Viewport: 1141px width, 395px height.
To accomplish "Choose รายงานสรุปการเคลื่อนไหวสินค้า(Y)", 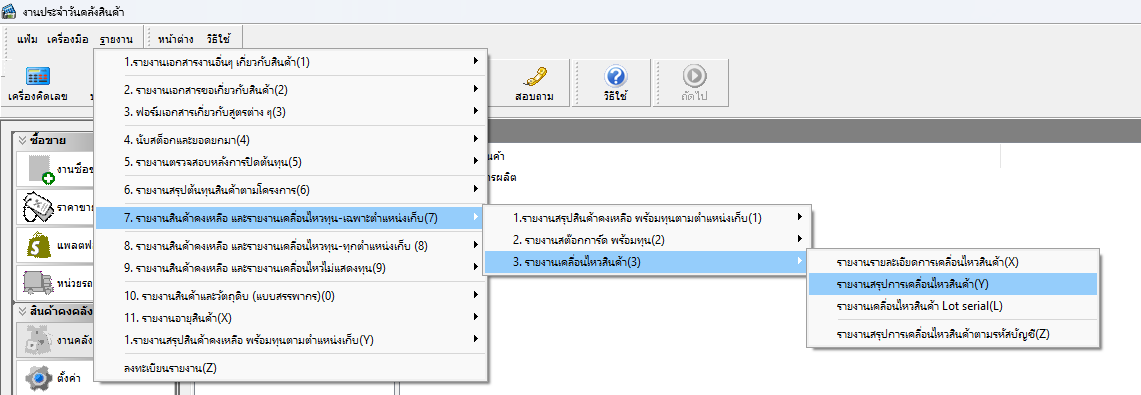I will pos(953,284).
